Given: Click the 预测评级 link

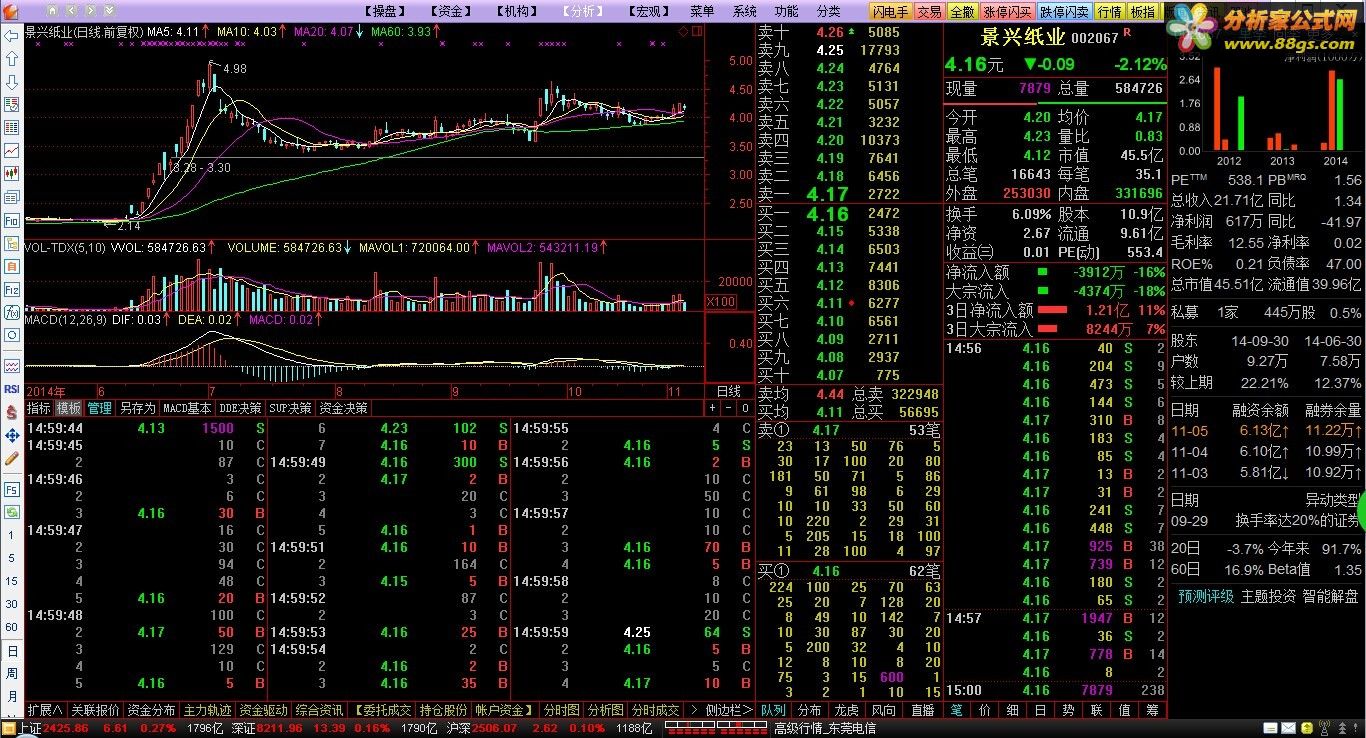Looking at the screenshot, I should click(1206, 596).
